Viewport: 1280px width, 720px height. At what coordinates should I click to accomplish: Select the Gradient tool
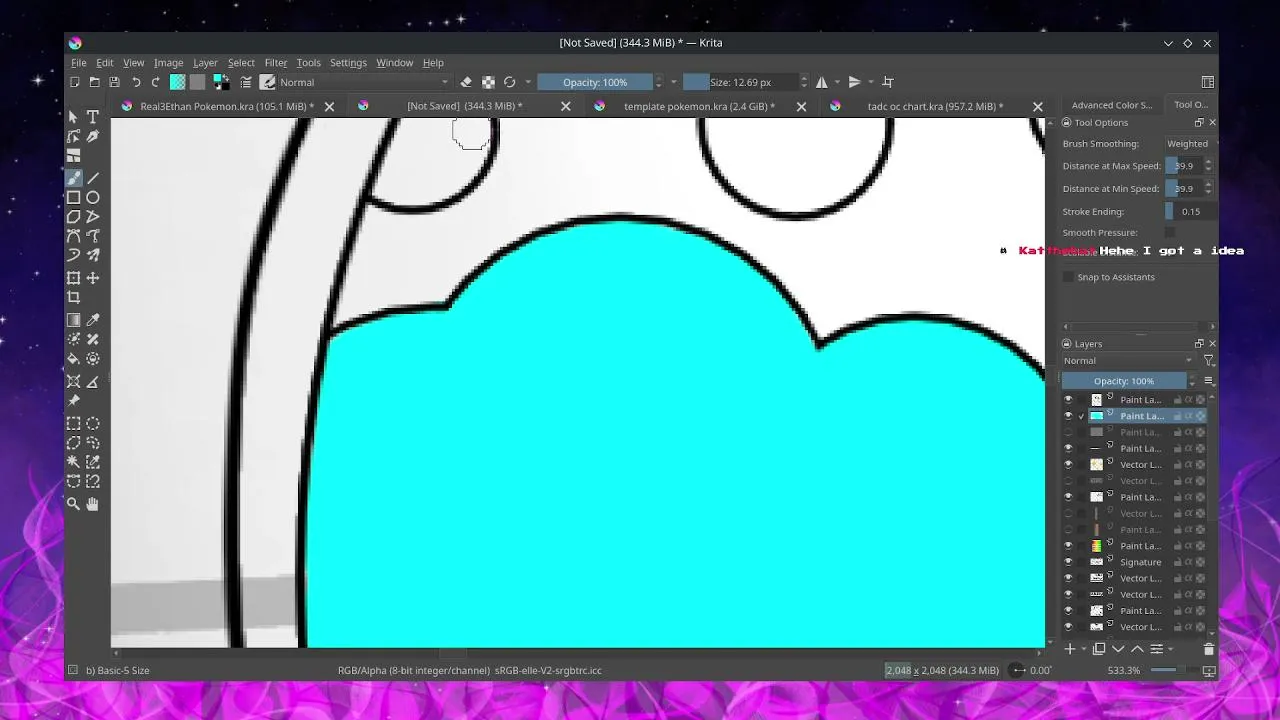74,320
